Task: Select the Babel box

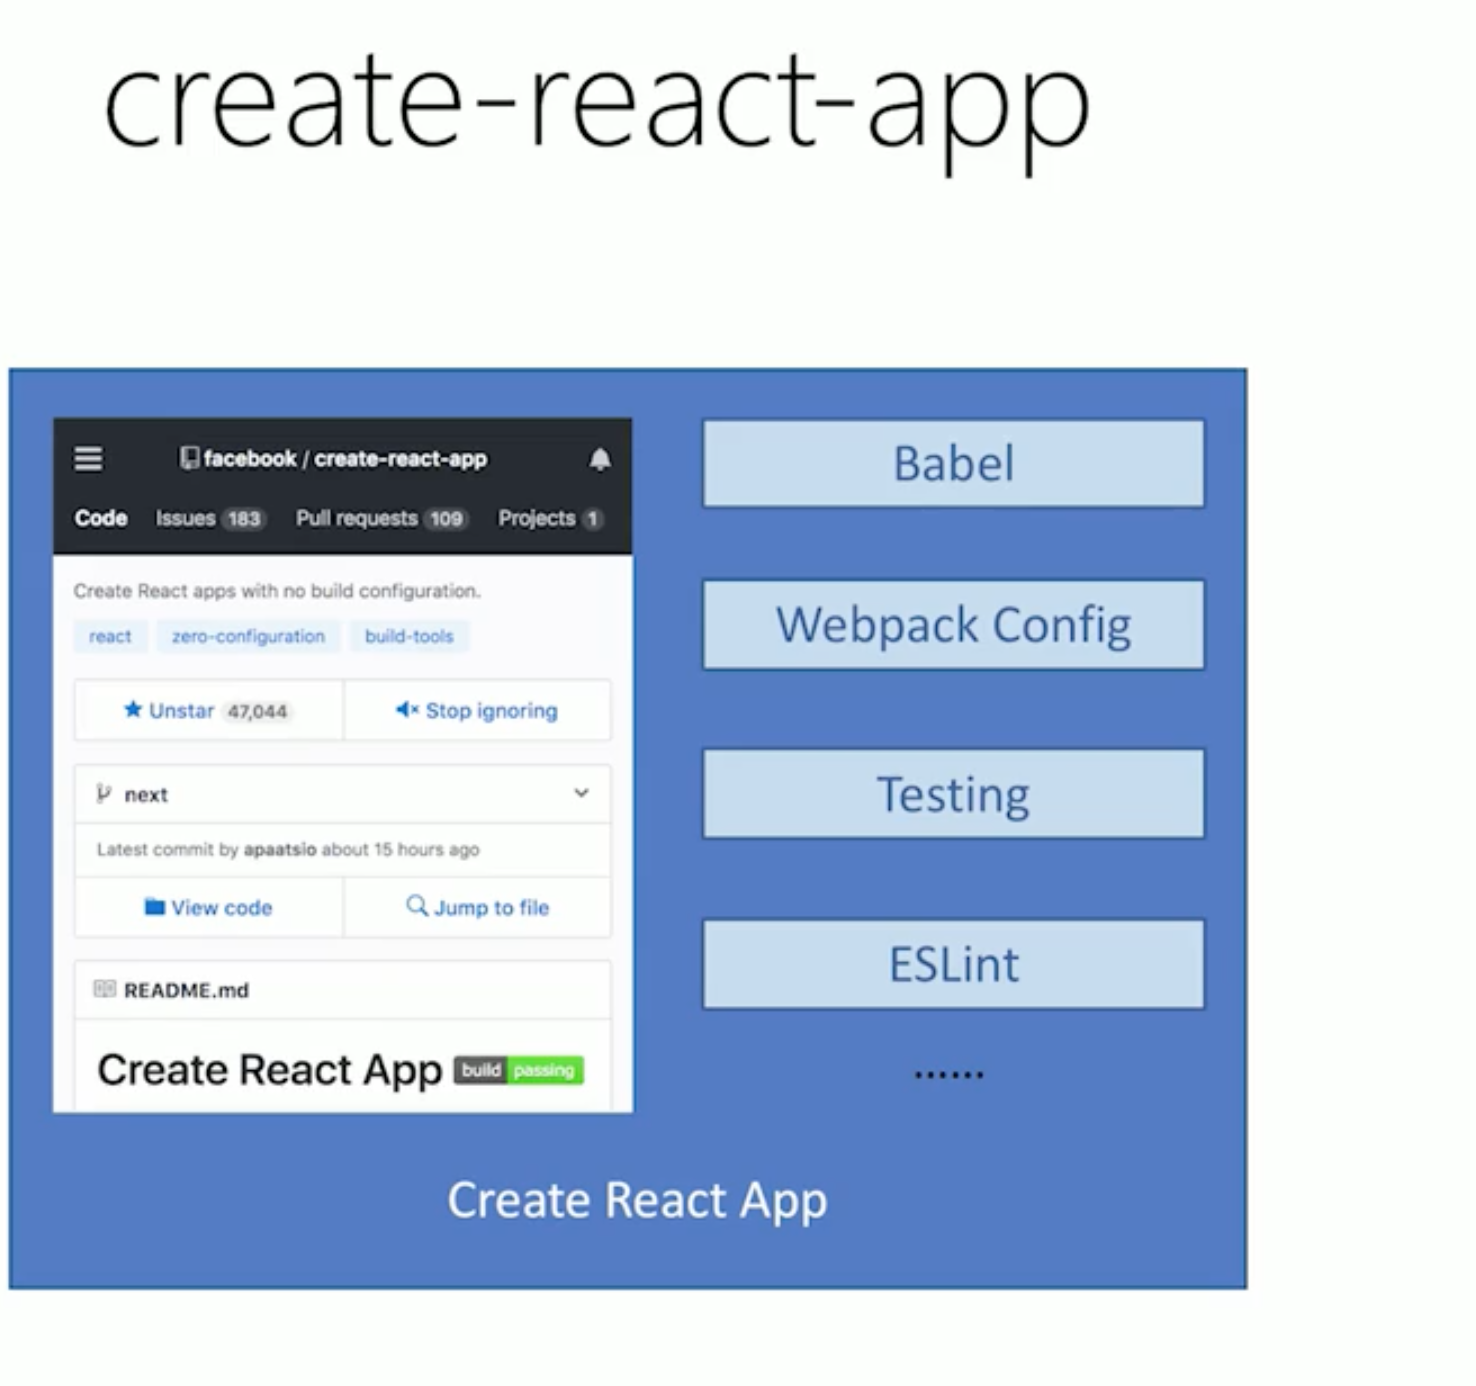Action: pos(954,463)
